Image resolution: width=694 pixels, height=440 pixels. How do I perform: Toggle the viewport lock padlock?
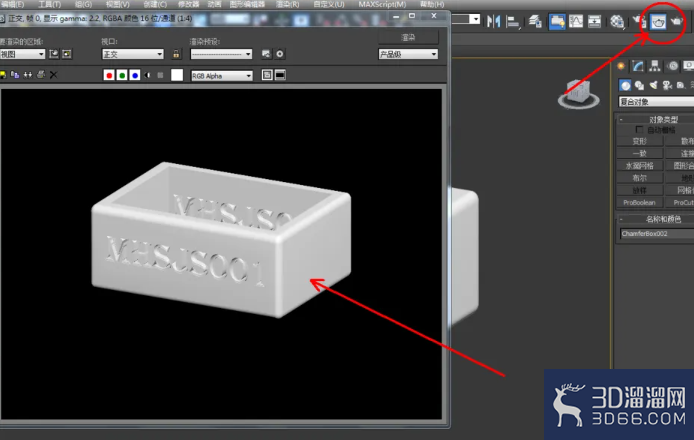[176, 54]
